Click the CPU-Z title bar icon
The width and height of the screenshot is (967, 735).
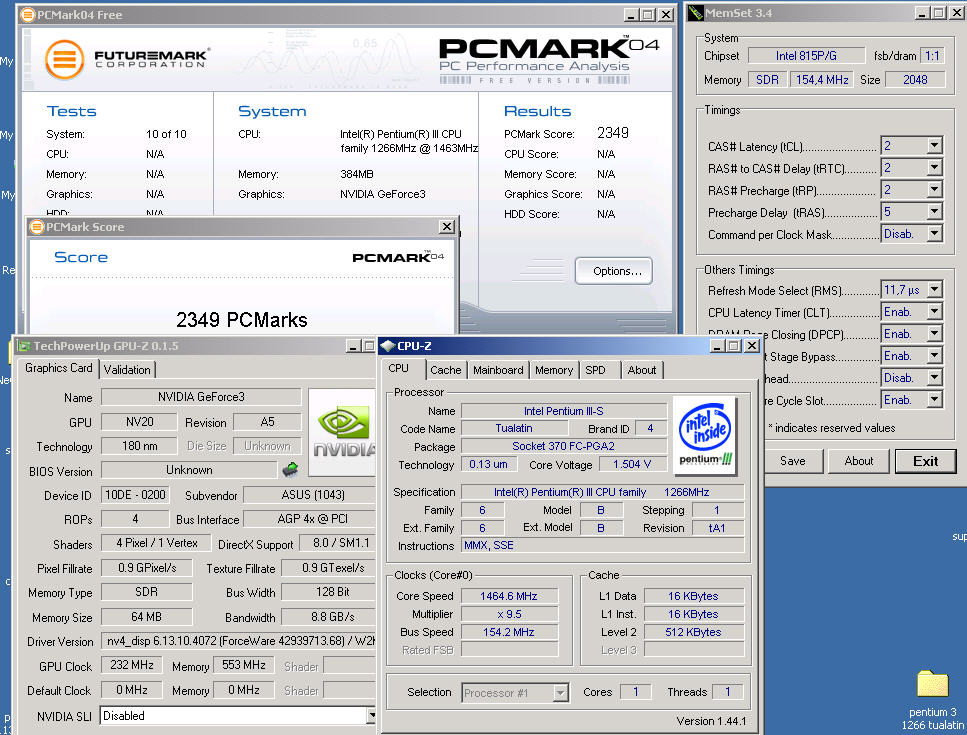(388, 346)
